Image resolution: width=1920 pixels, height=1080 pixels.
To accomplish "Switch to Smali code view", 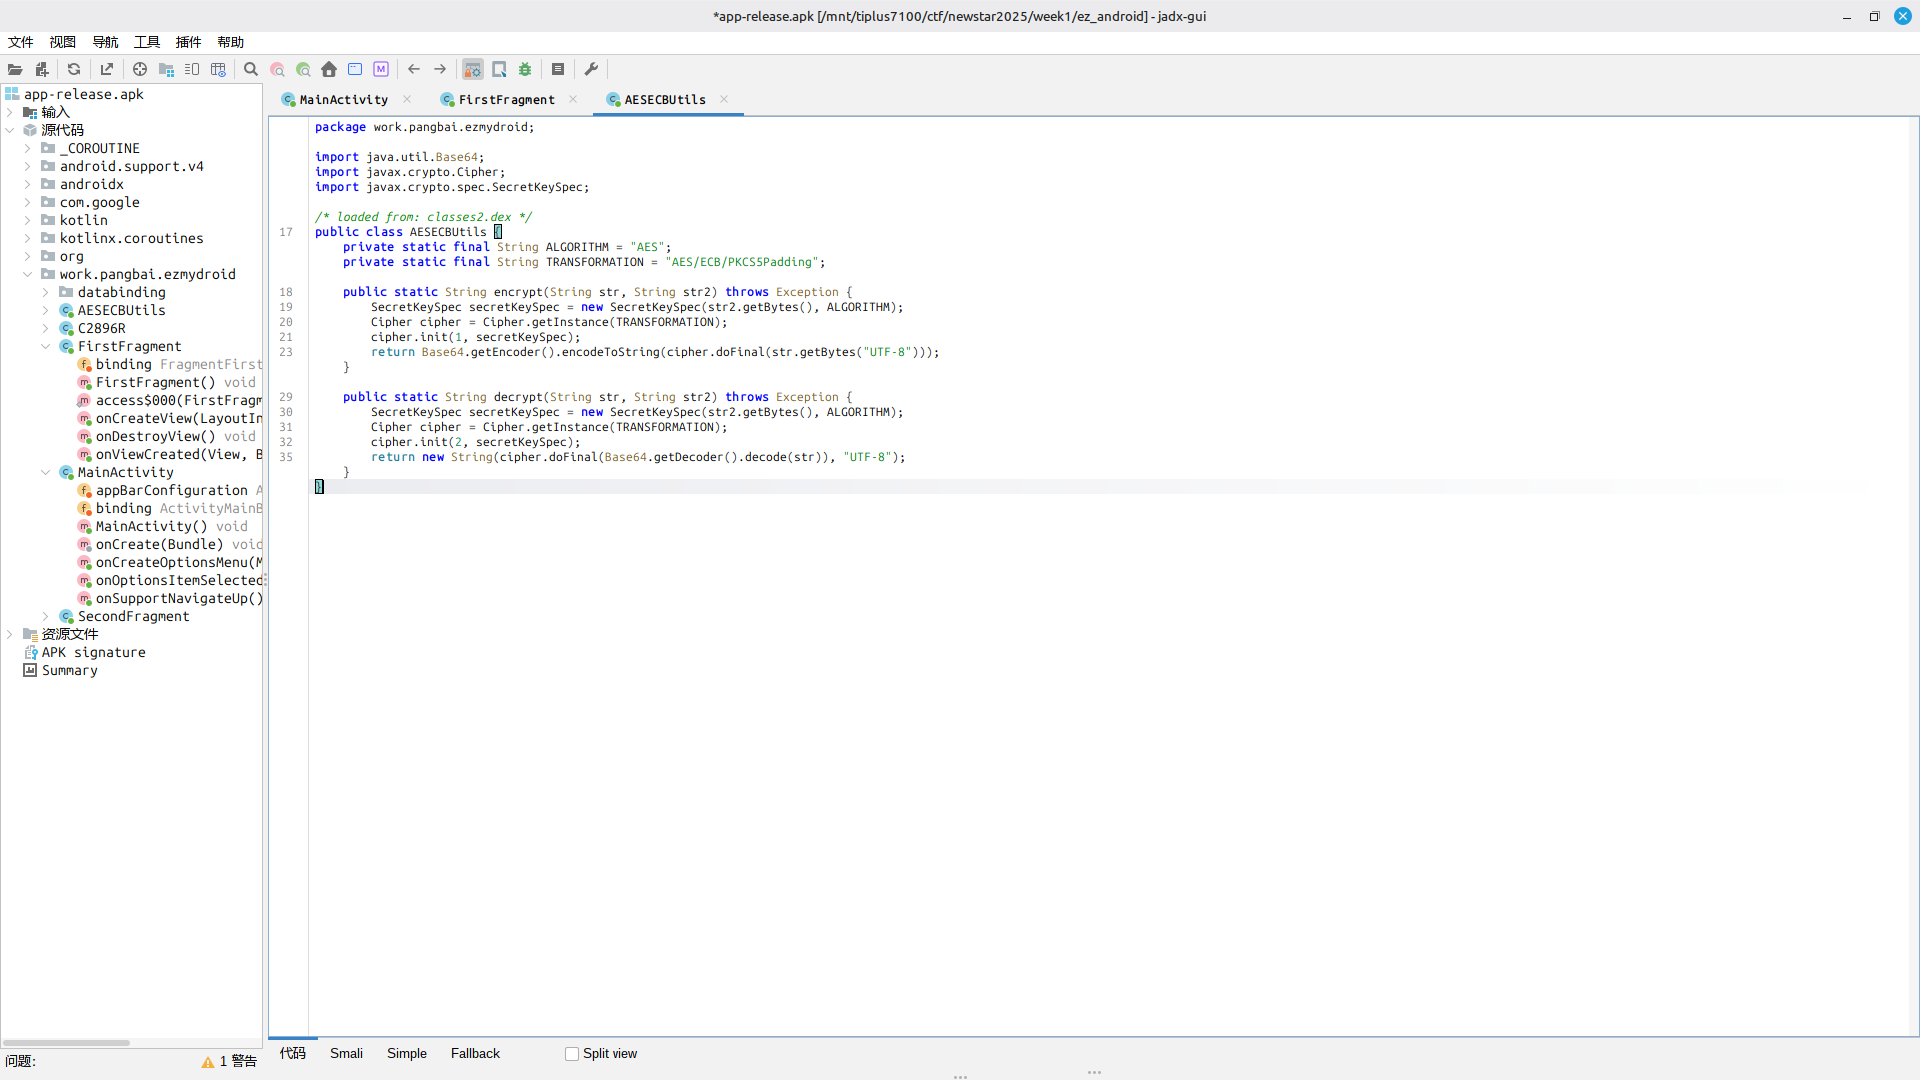I will pyautogui.click(x=346, y=1053).
